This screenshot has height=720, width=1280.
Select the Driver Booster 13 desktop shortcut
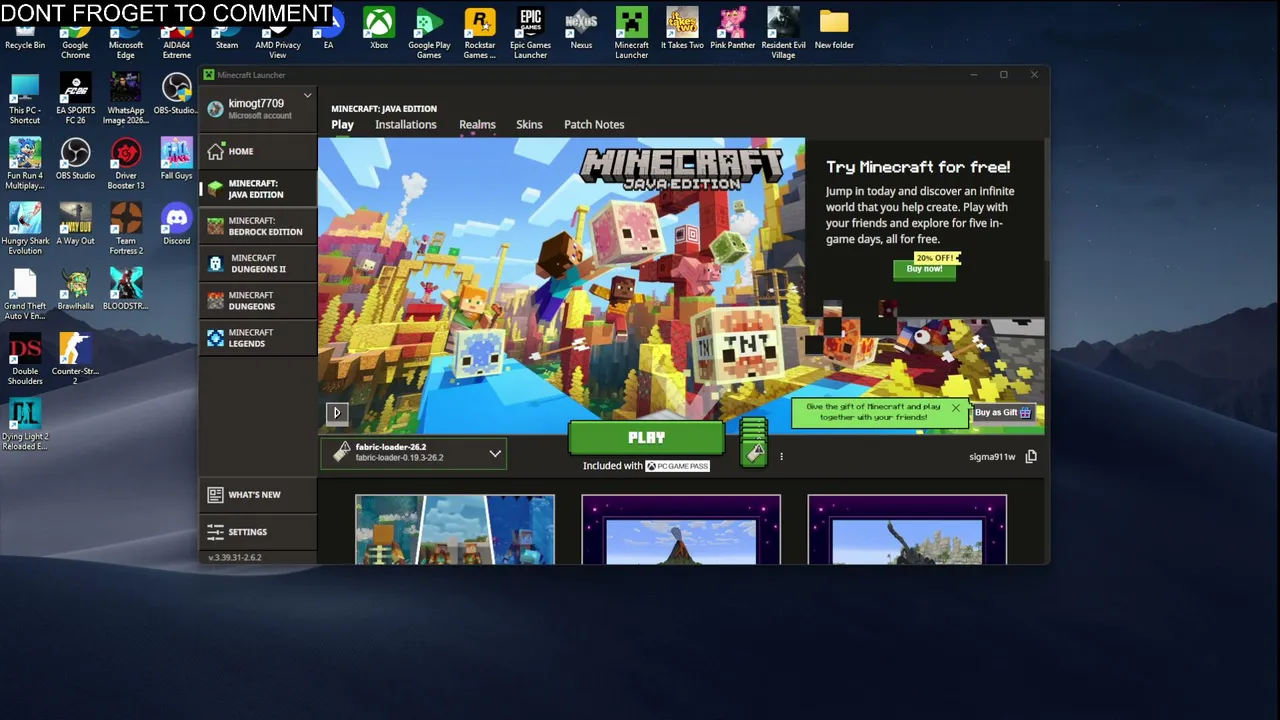126,164
